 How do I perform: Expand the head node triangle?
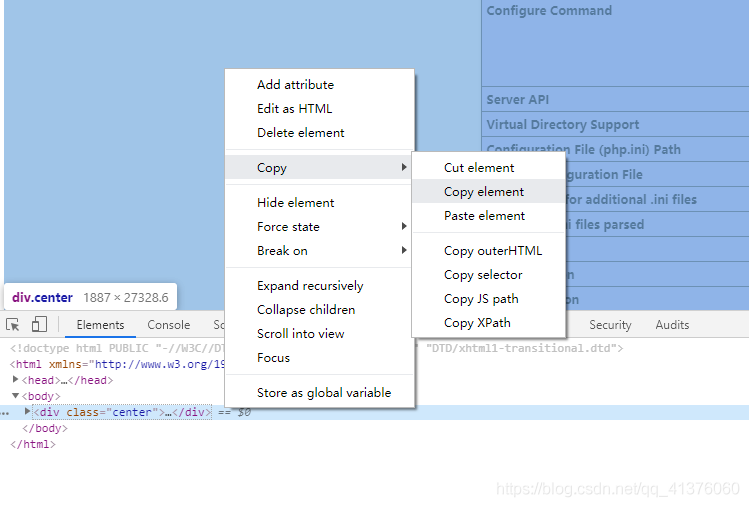(15, 379)
